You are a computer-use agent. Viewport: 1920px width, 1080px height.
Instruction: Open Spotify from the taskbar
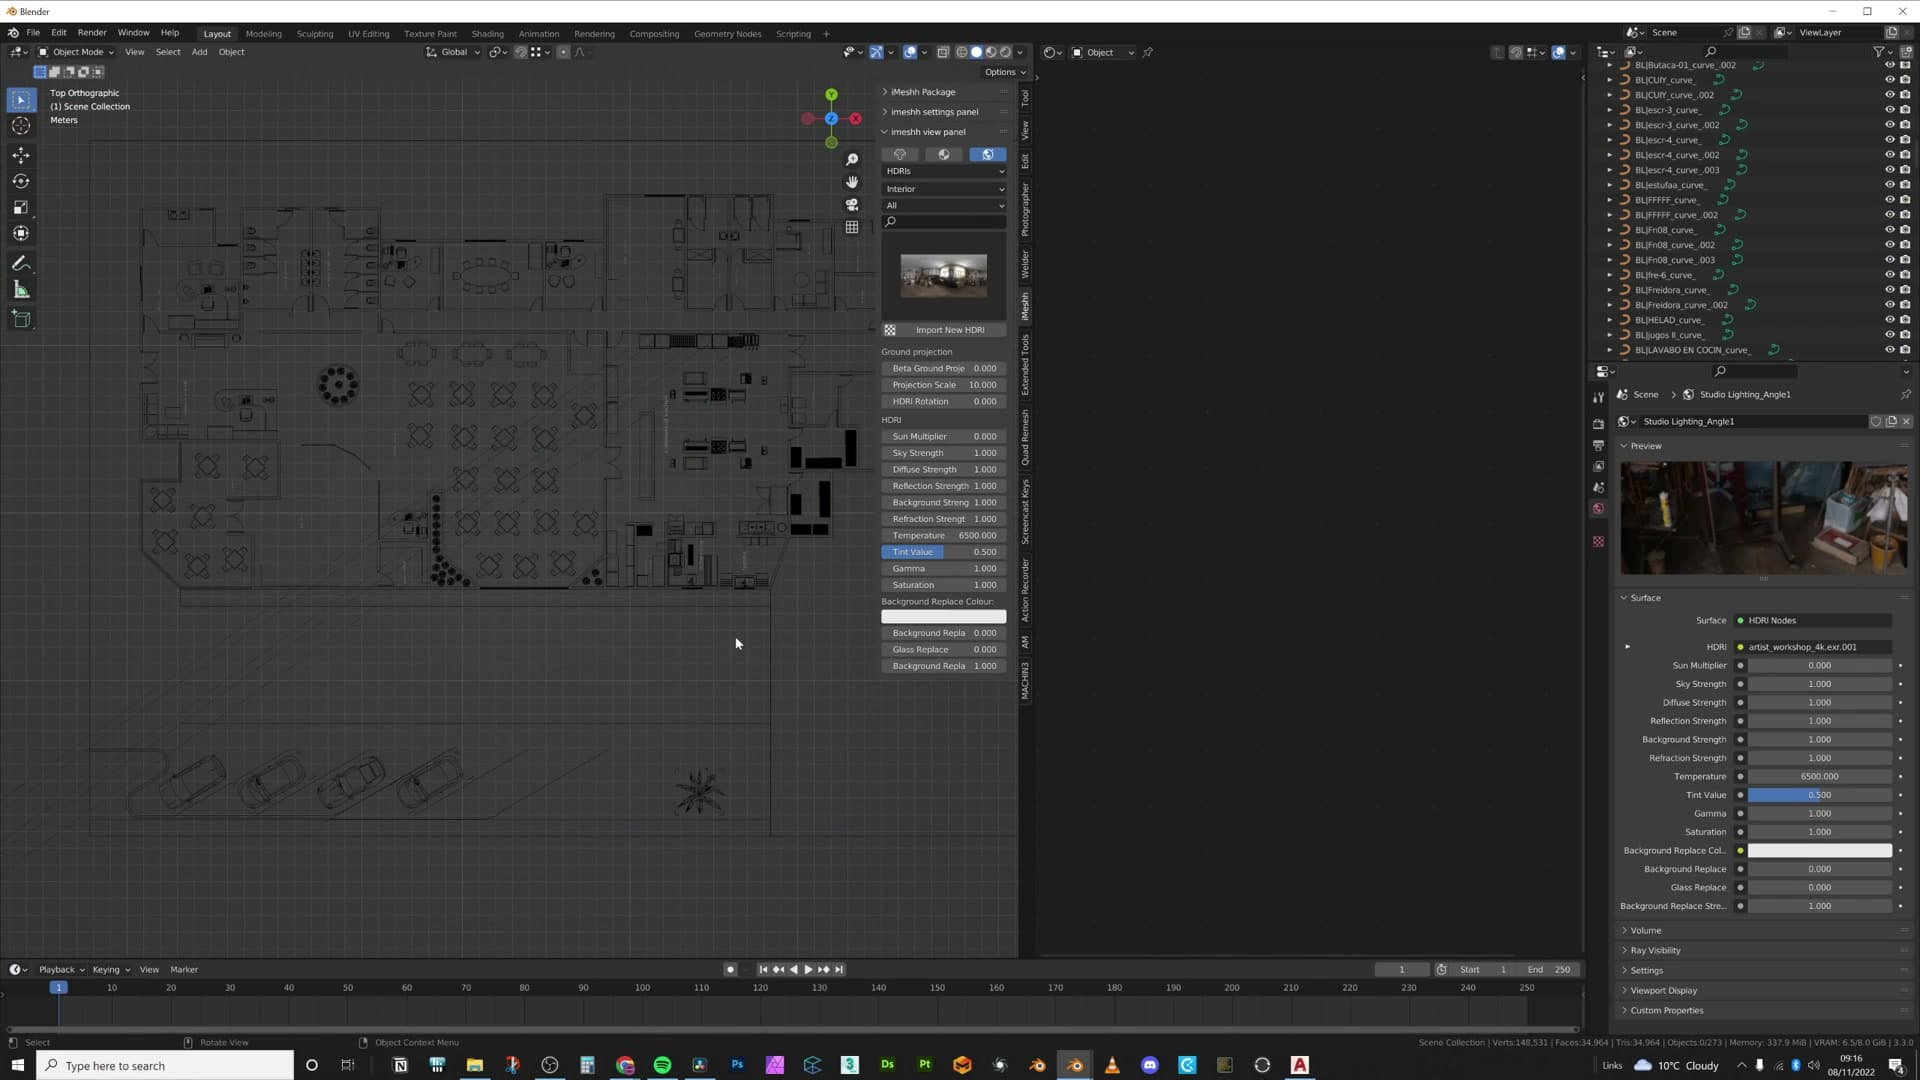click(662, 1065)
